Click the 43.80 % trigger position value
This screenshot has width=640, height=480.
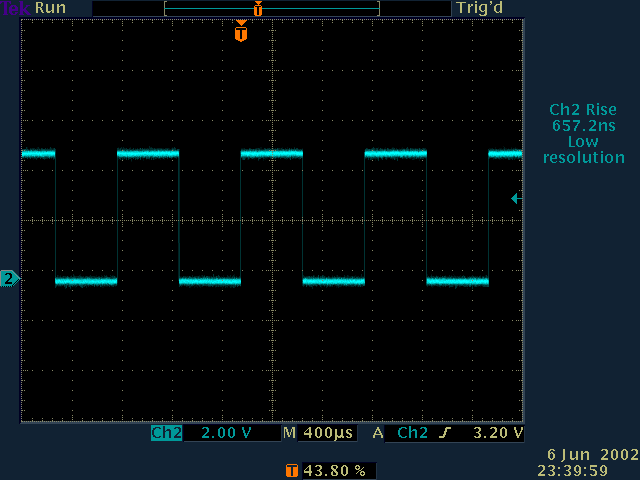tap(335, 469)
